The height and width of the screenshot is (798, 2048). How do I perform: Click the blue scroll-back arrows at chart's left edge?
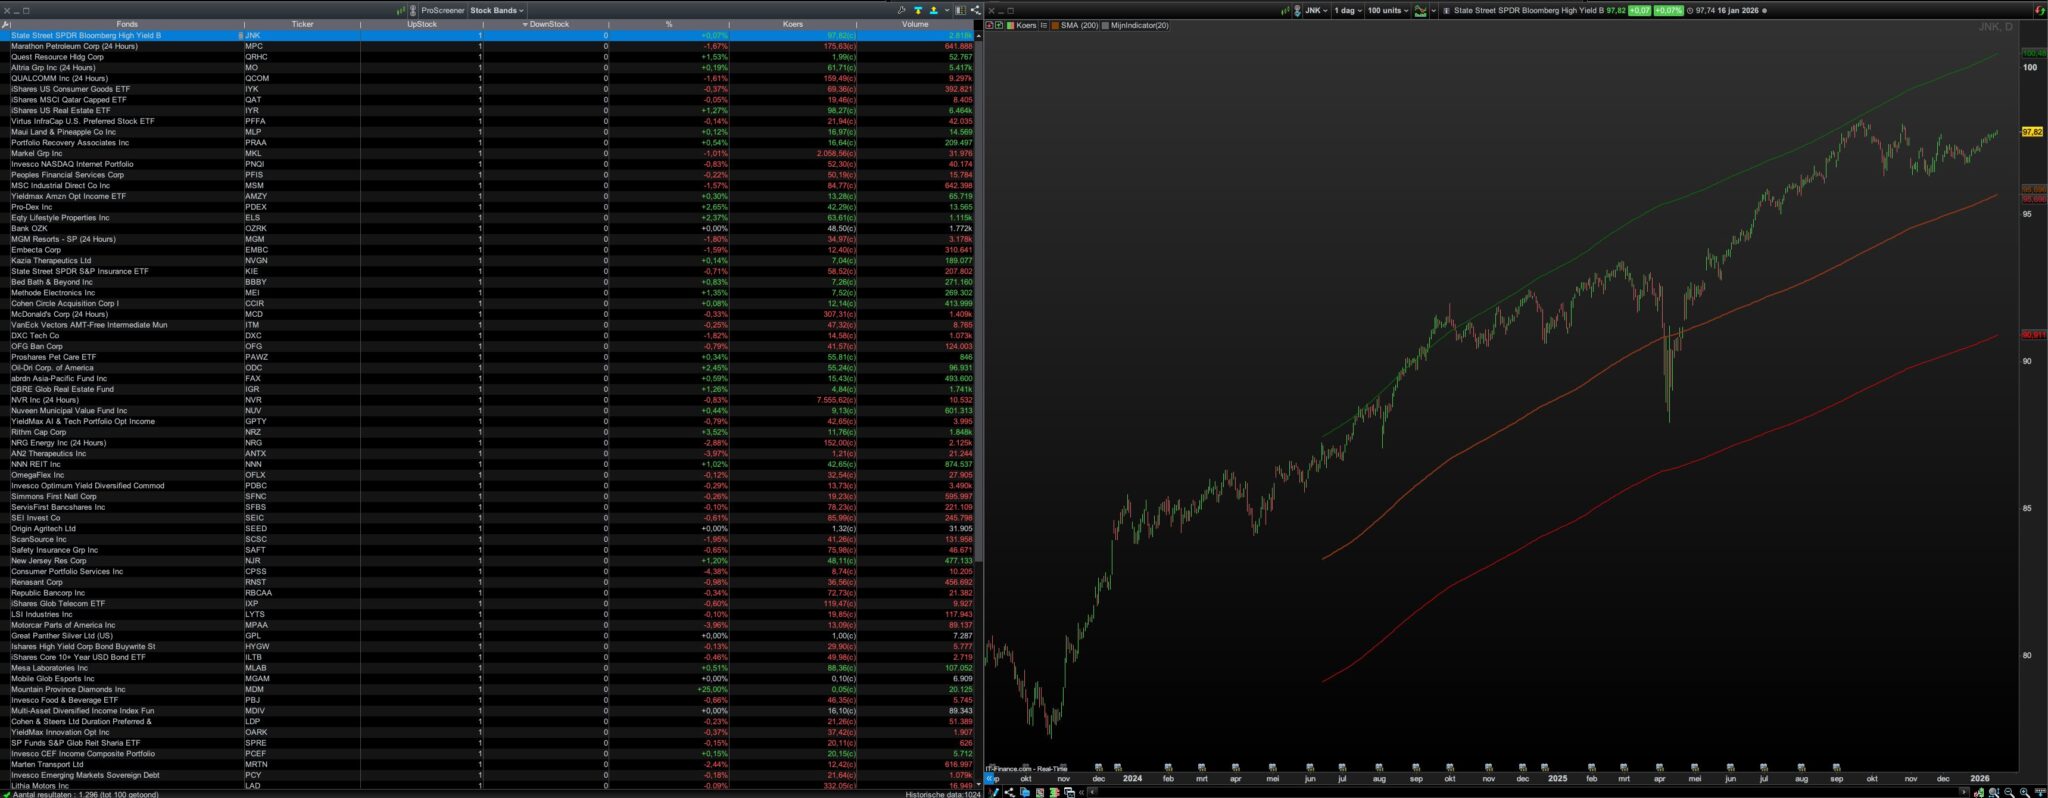[x=991, y=778]
